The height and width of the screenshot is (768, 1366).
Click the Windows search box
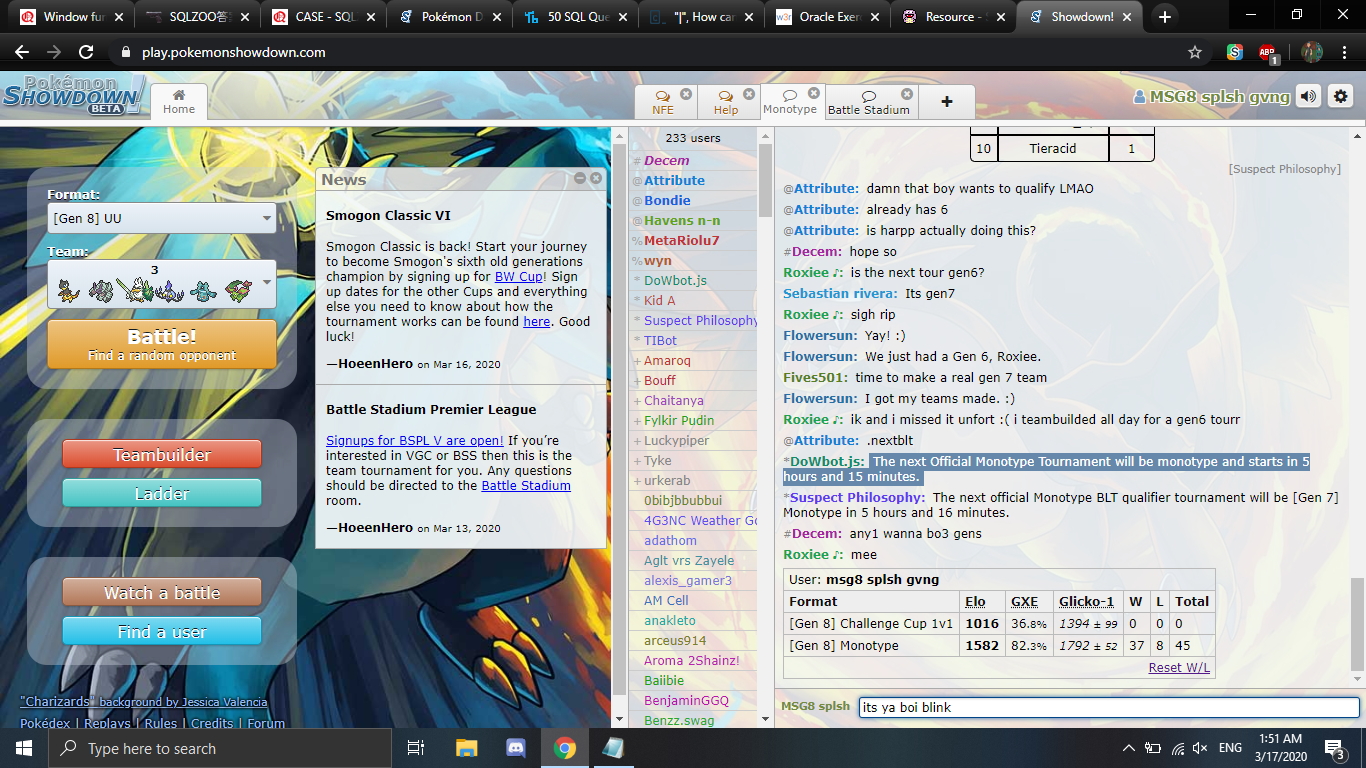[x=220, y=748]
